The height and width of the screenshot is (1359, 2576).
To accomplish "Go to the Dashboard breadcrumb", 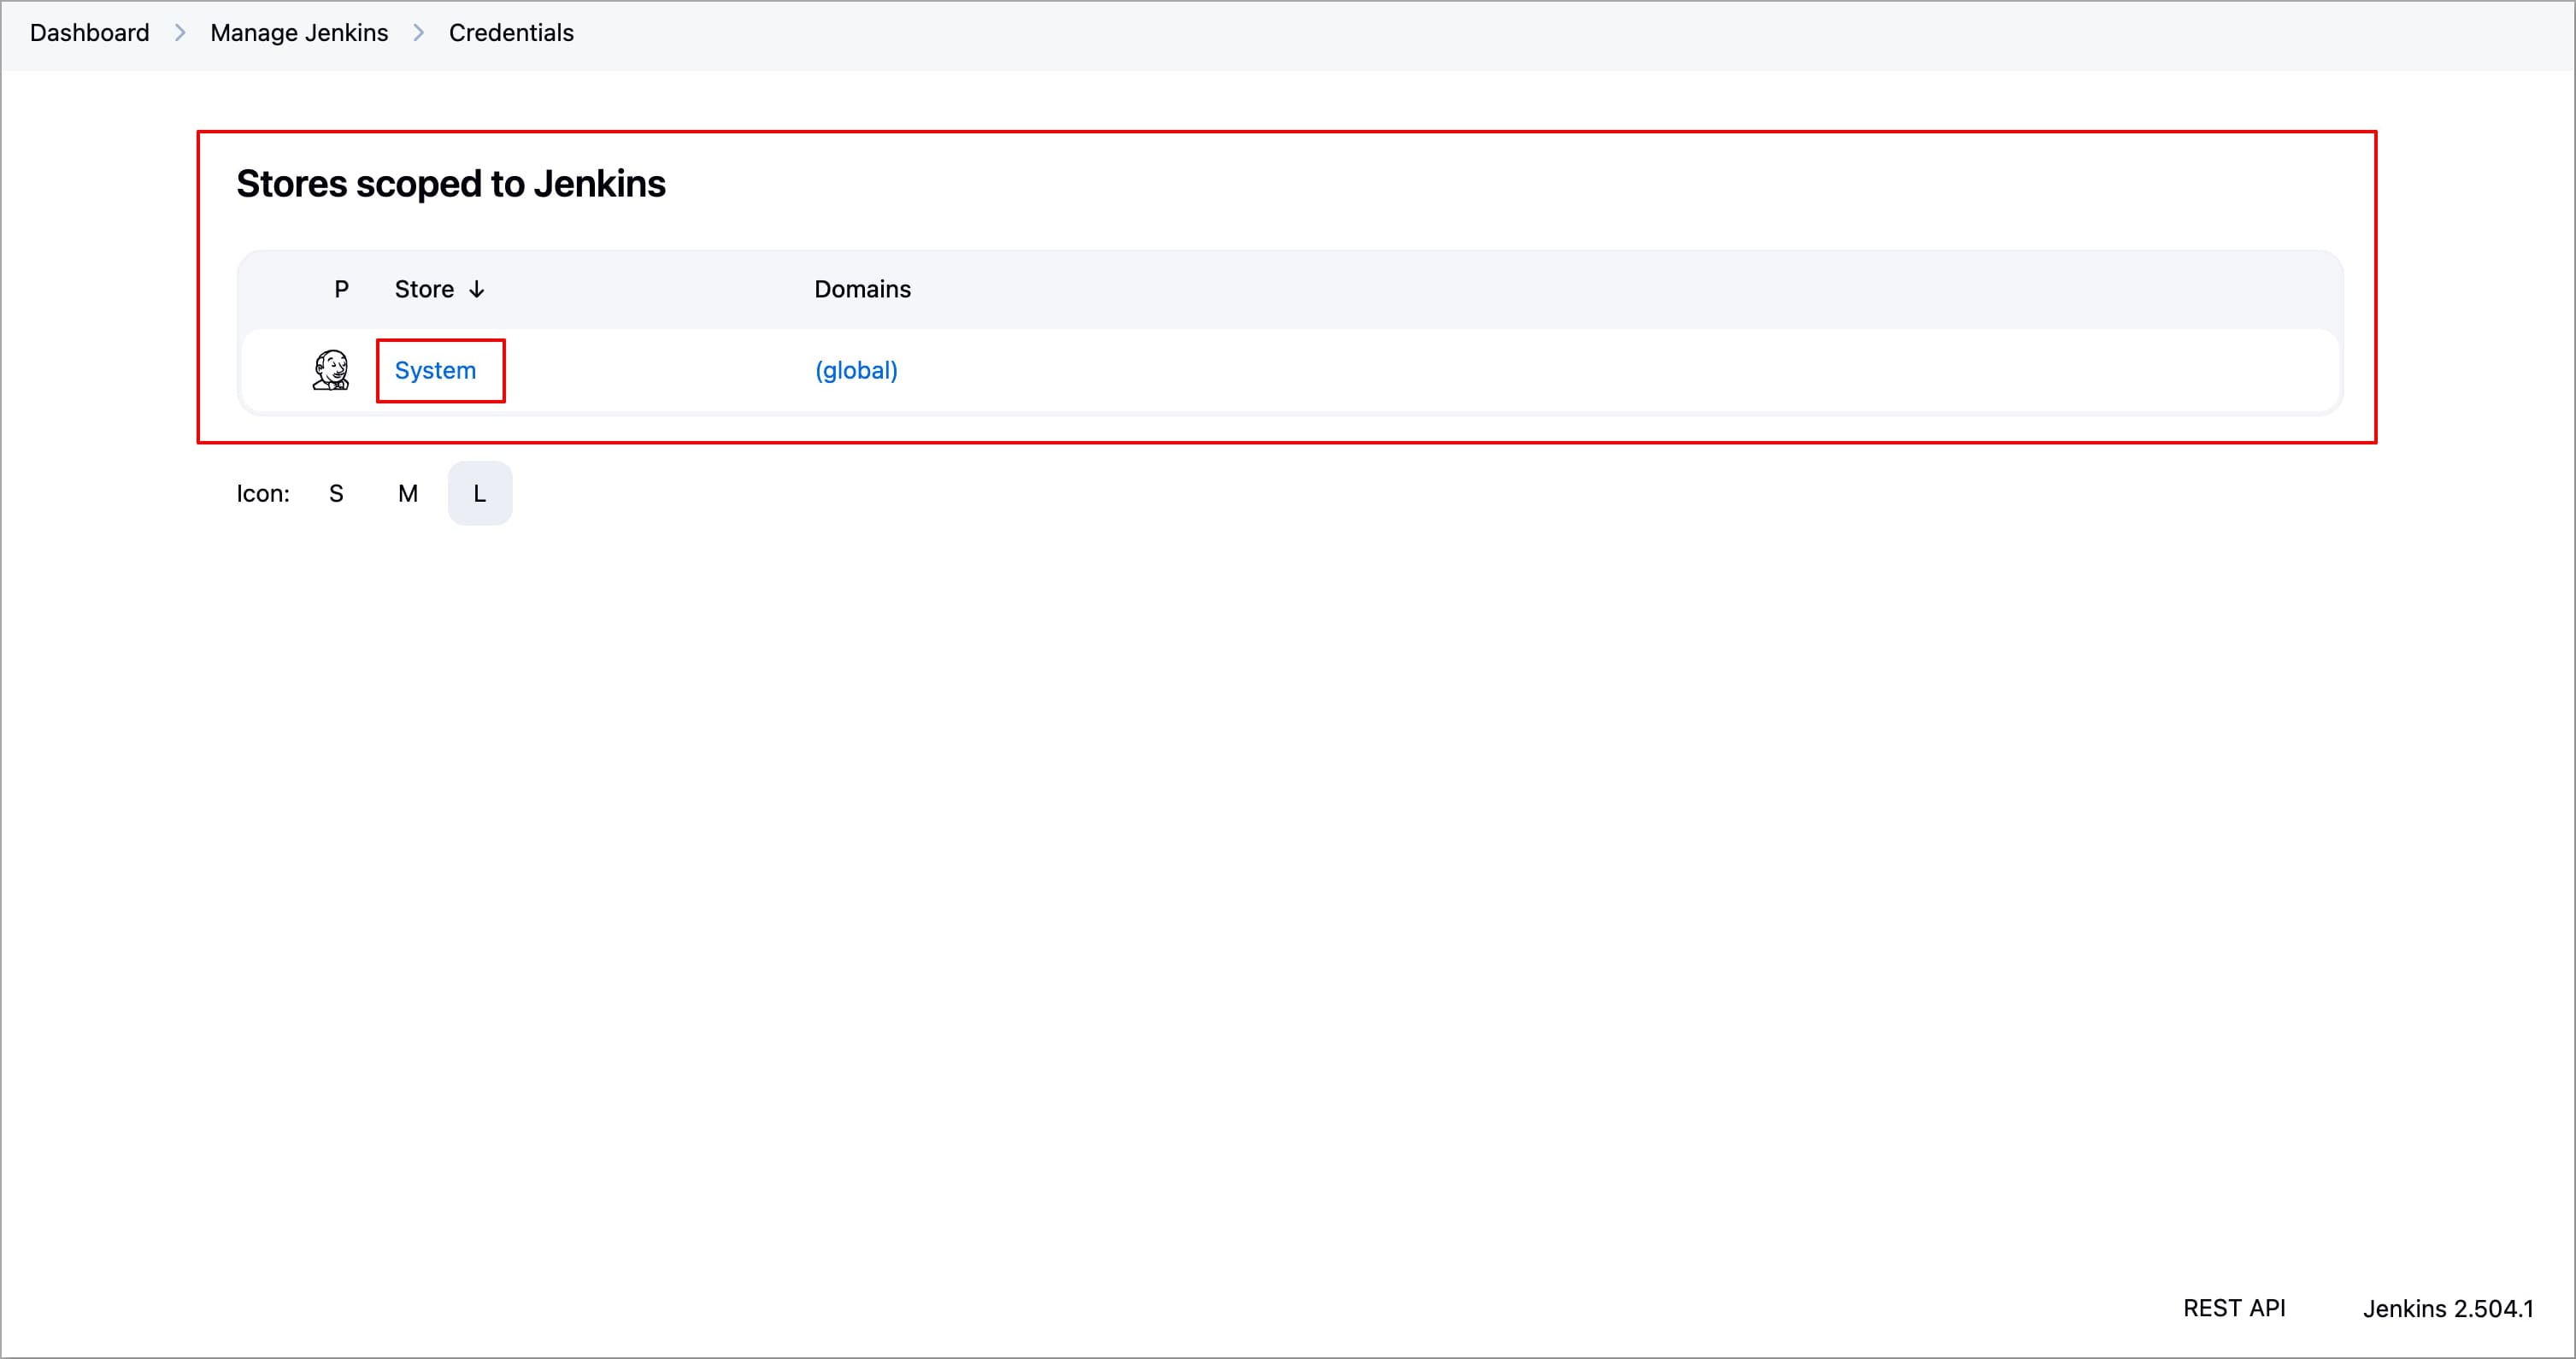I will (x=90, y=33).
